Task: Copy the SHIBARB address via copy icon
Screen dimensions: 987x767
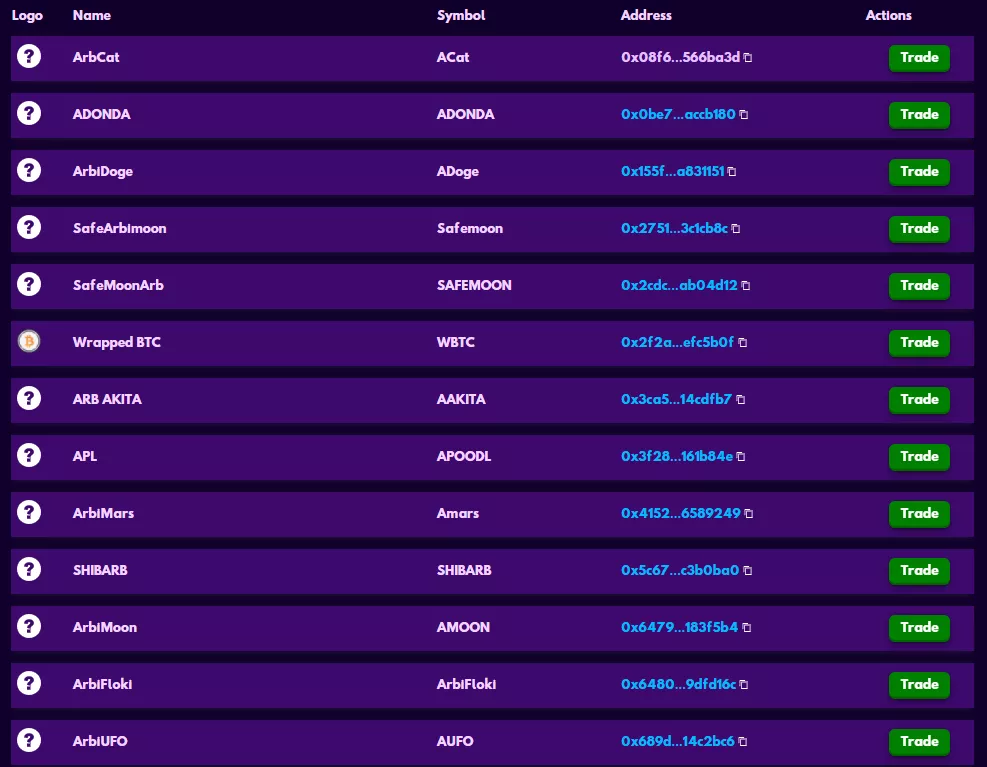Action: coord(747,571)
